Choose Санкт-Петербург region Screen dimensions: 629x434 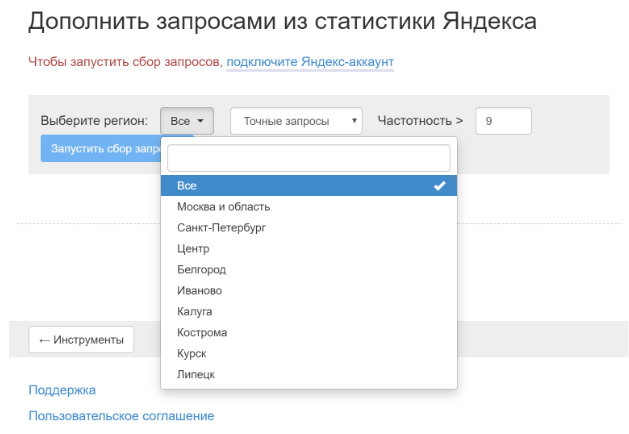(309, 227)
